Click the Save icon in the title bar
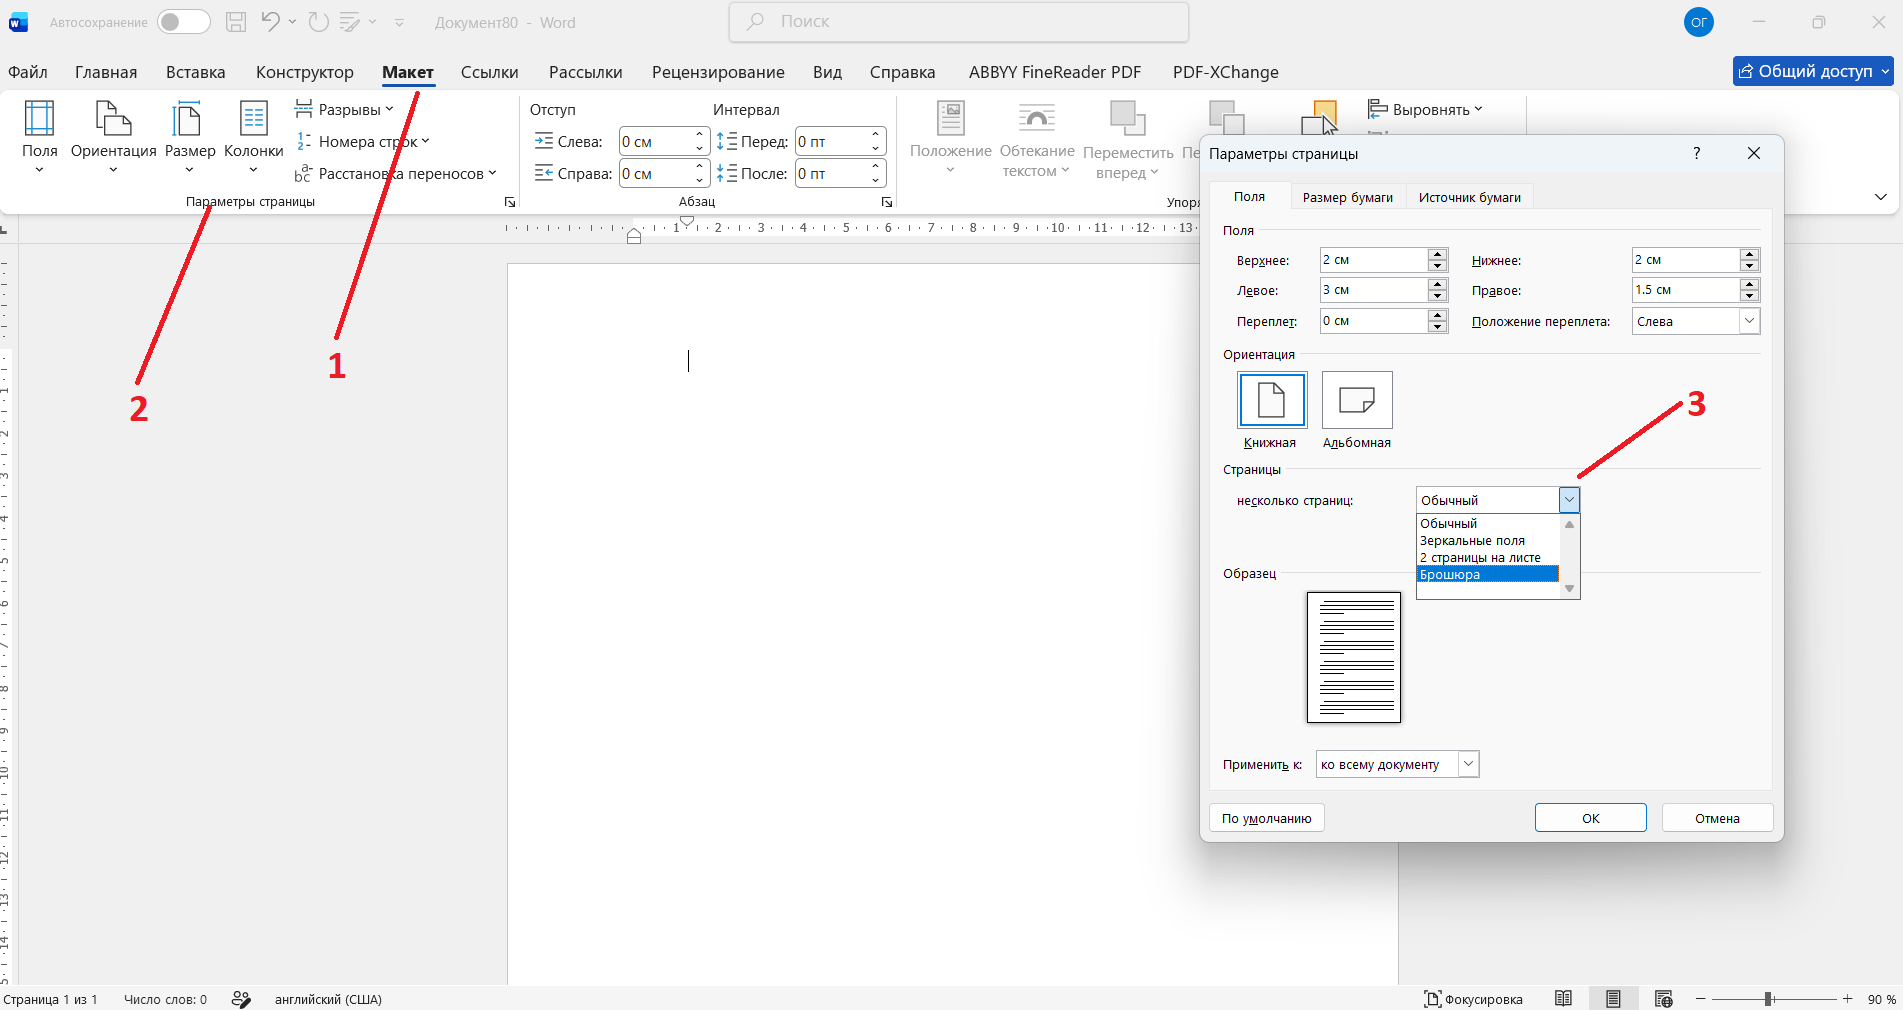 click(236, 22)
